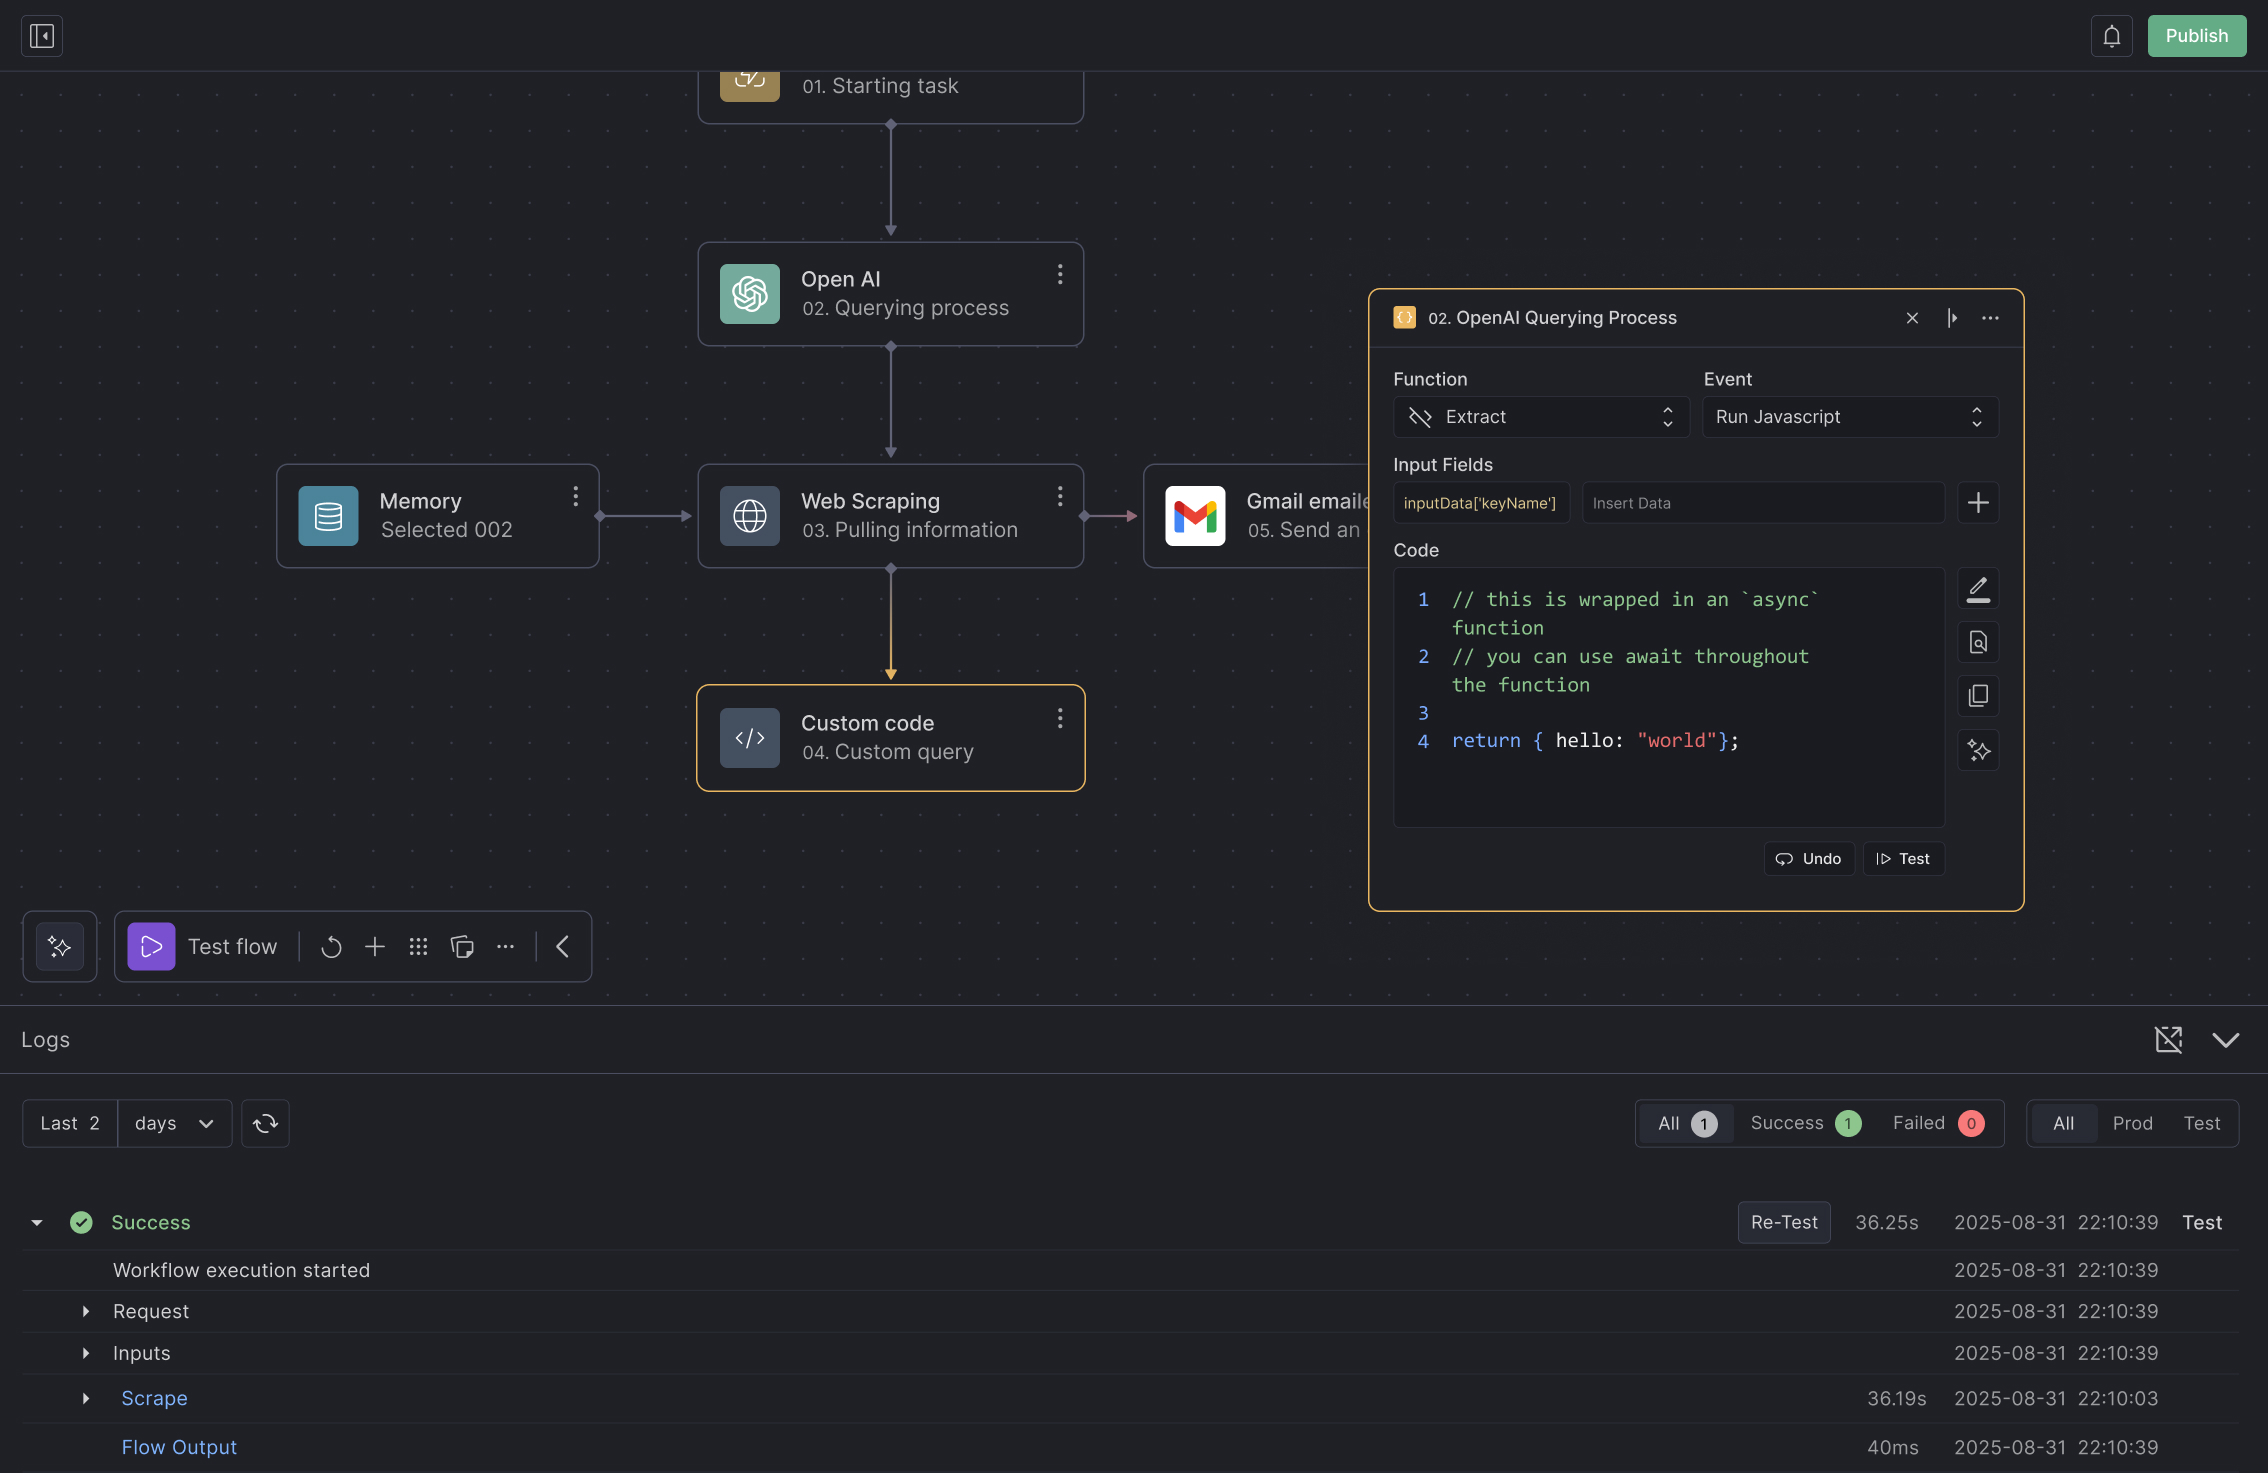Image resolution: width=2268 pixels, height=1473 pixels.
Task: Show only Prod environment logs
Action: 2132,1123
